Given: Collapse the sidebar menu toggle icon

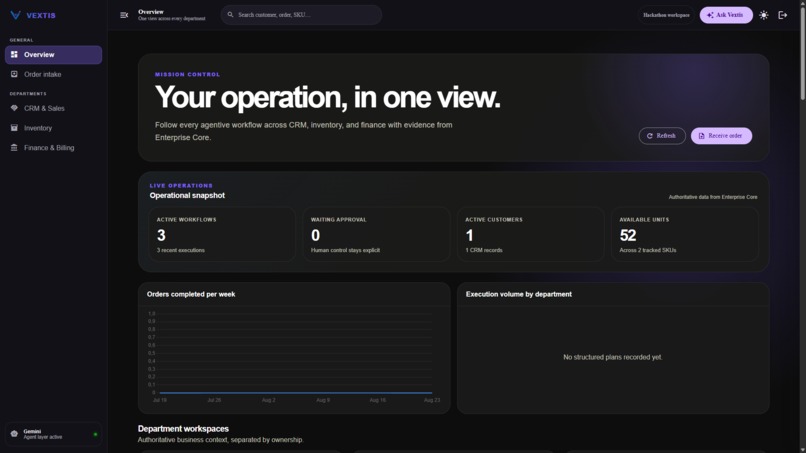Looking at the screenshot, I should (x=124, y=15).
